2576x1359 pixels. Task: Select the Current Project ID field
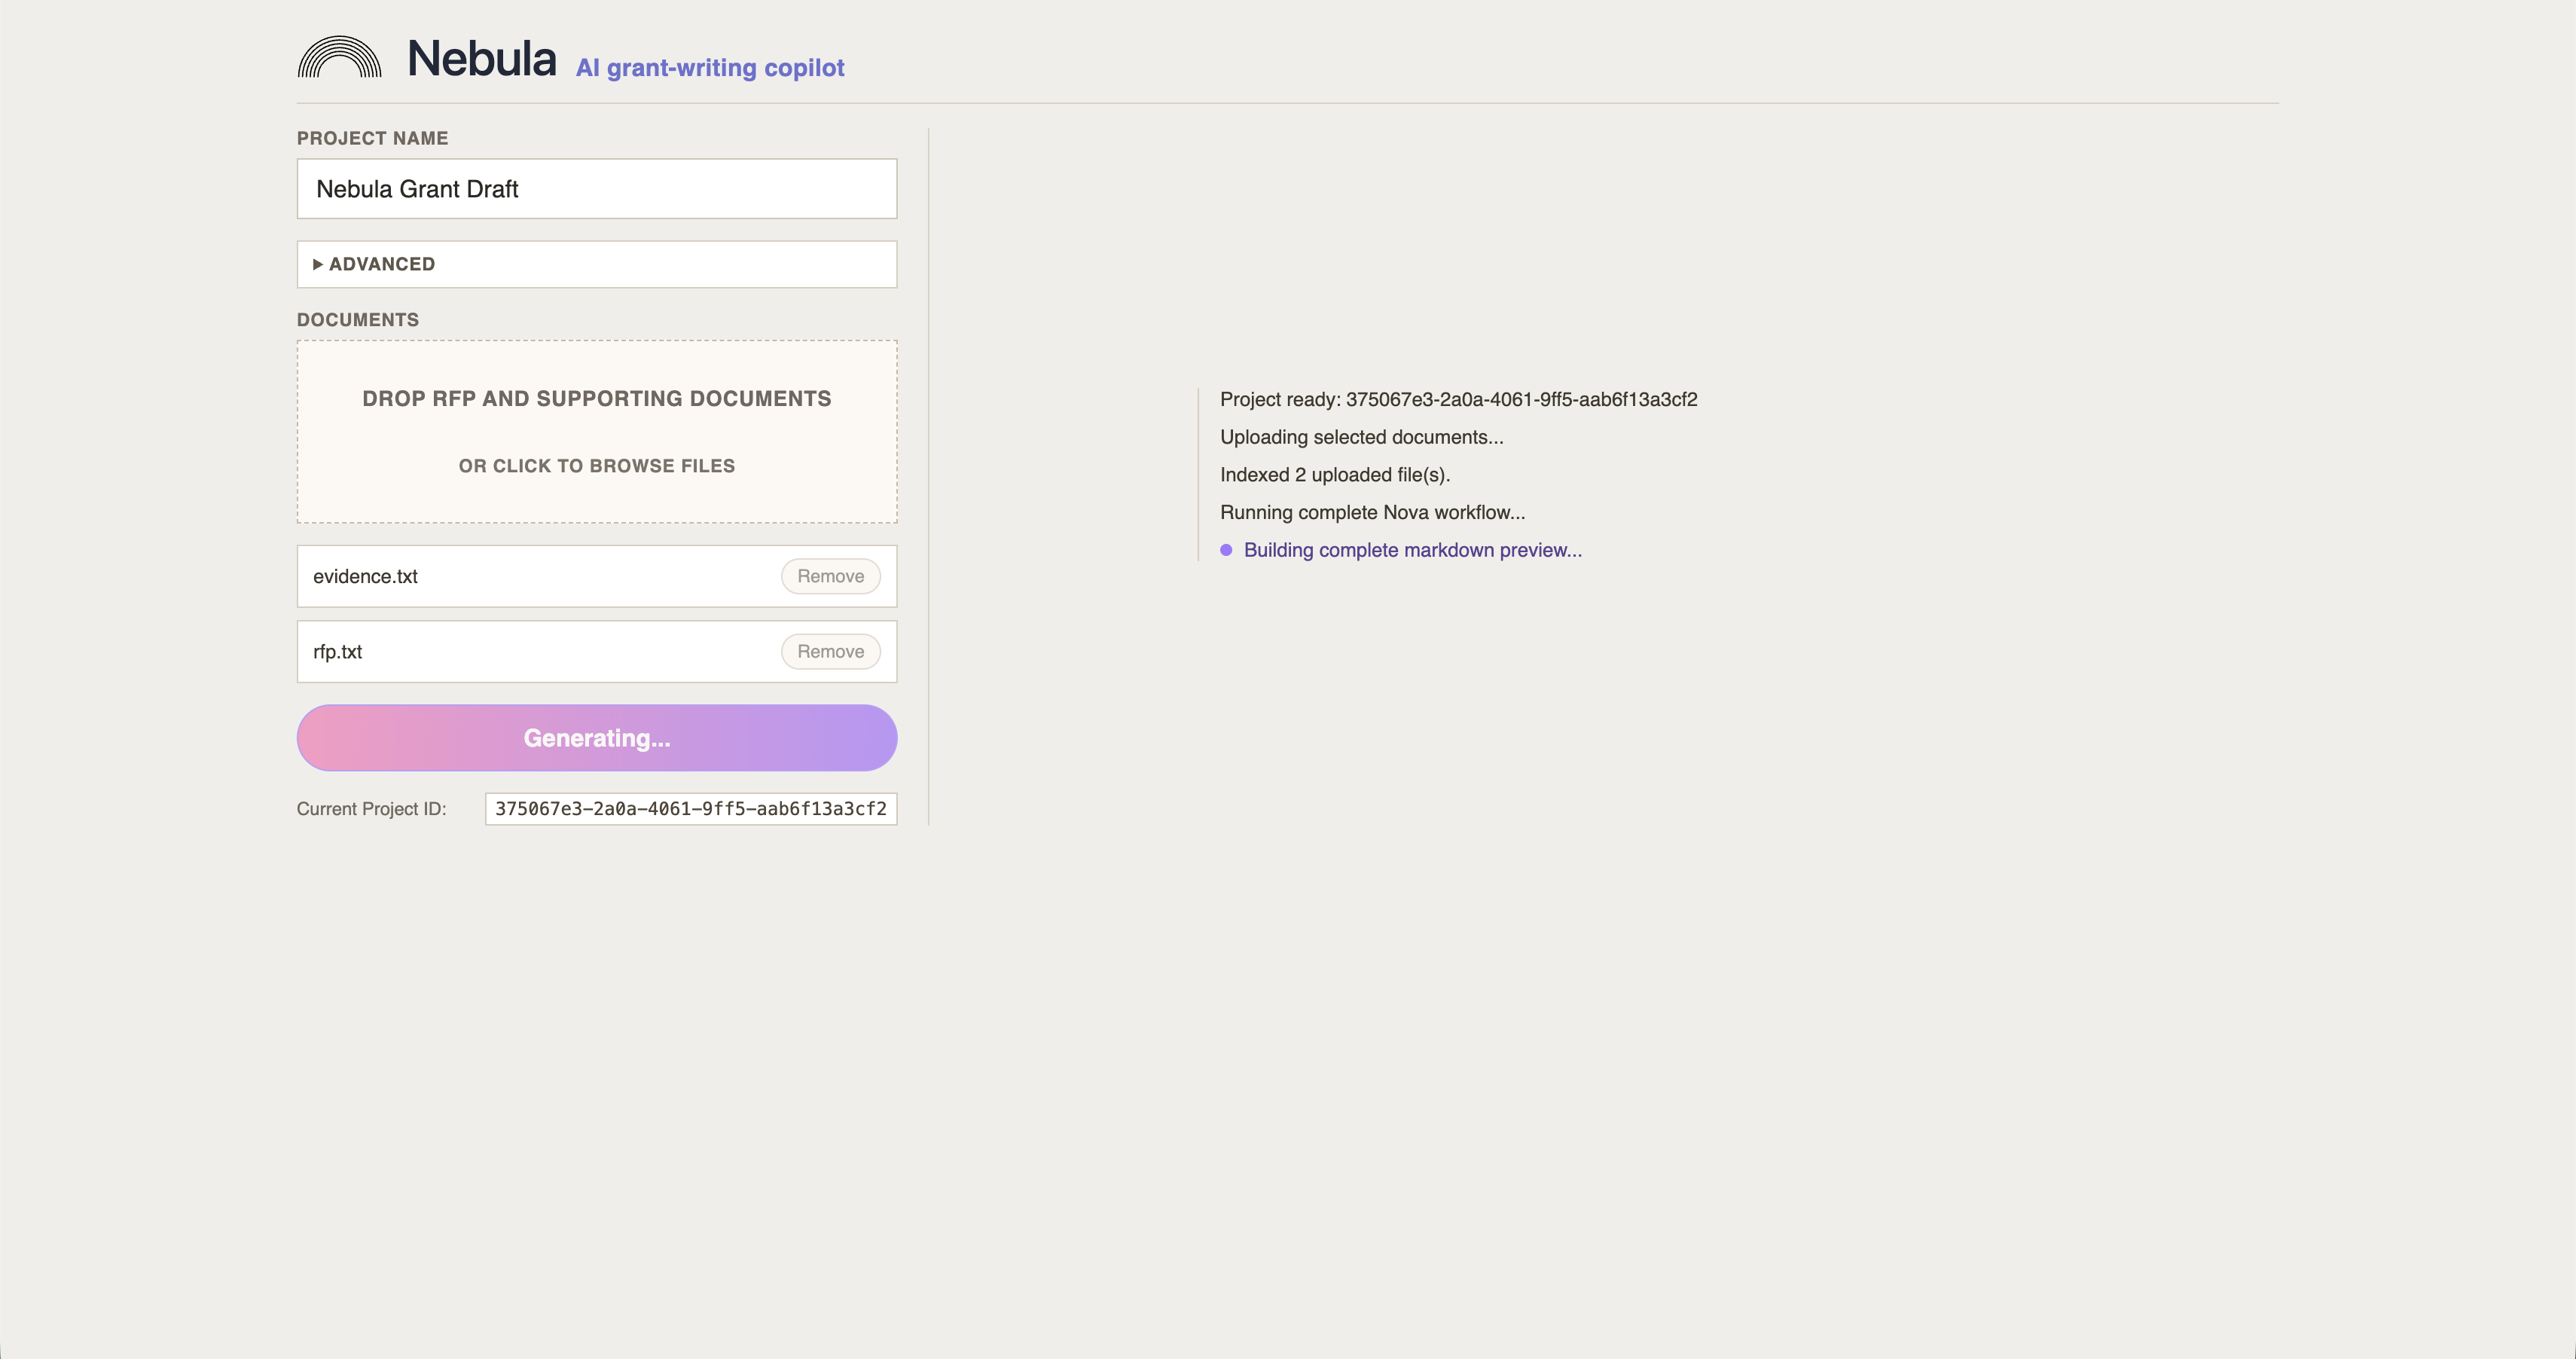click(690, 809)
